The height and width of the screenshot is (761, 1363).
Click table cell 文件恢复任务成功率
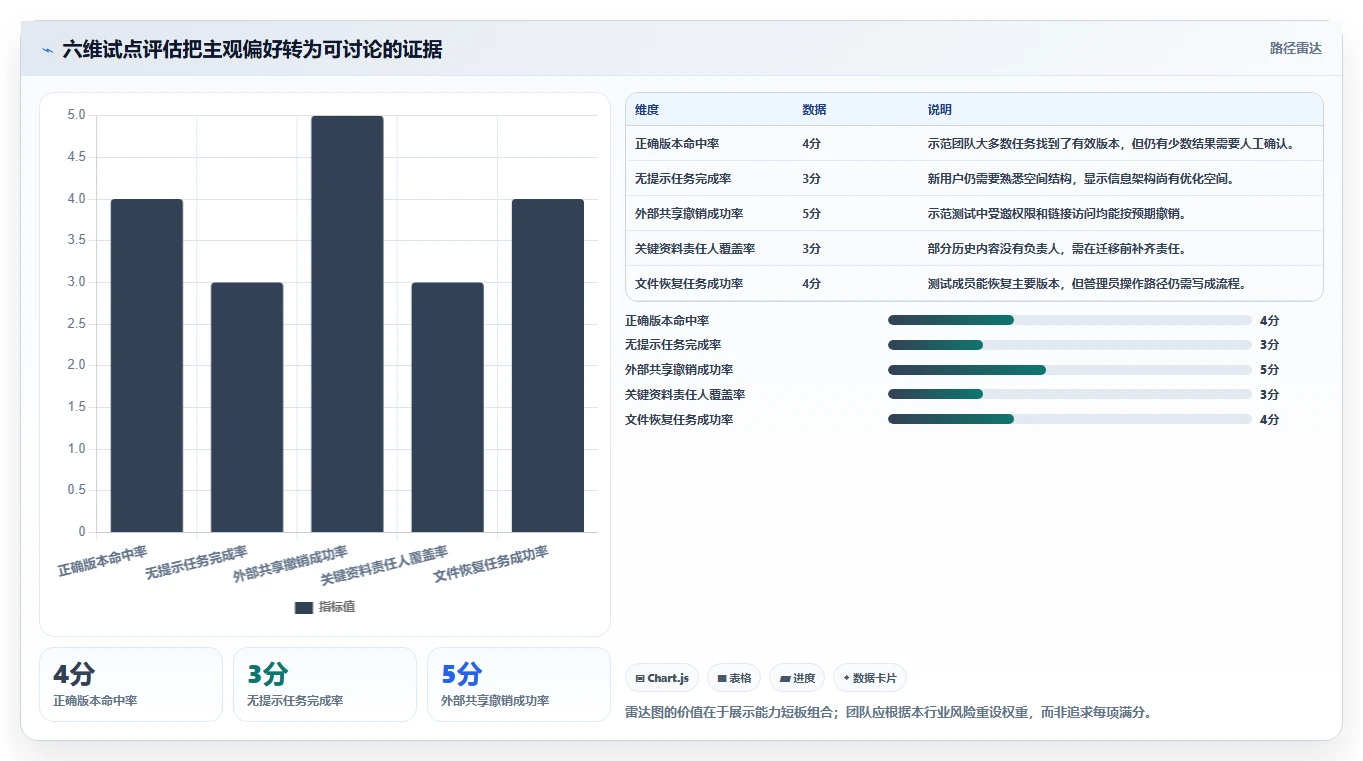(x=689, y=284)
